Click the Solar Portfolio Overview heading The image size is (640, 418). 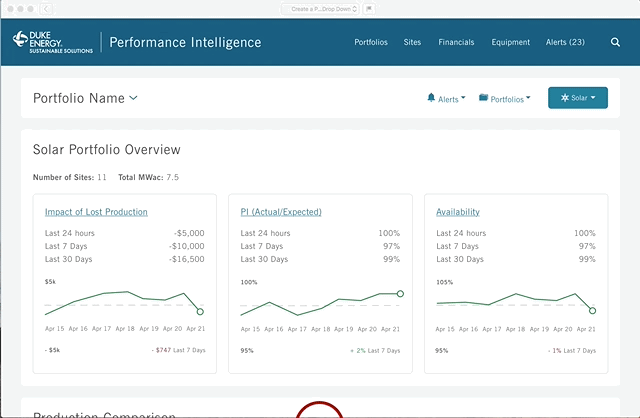click(107, 149)
